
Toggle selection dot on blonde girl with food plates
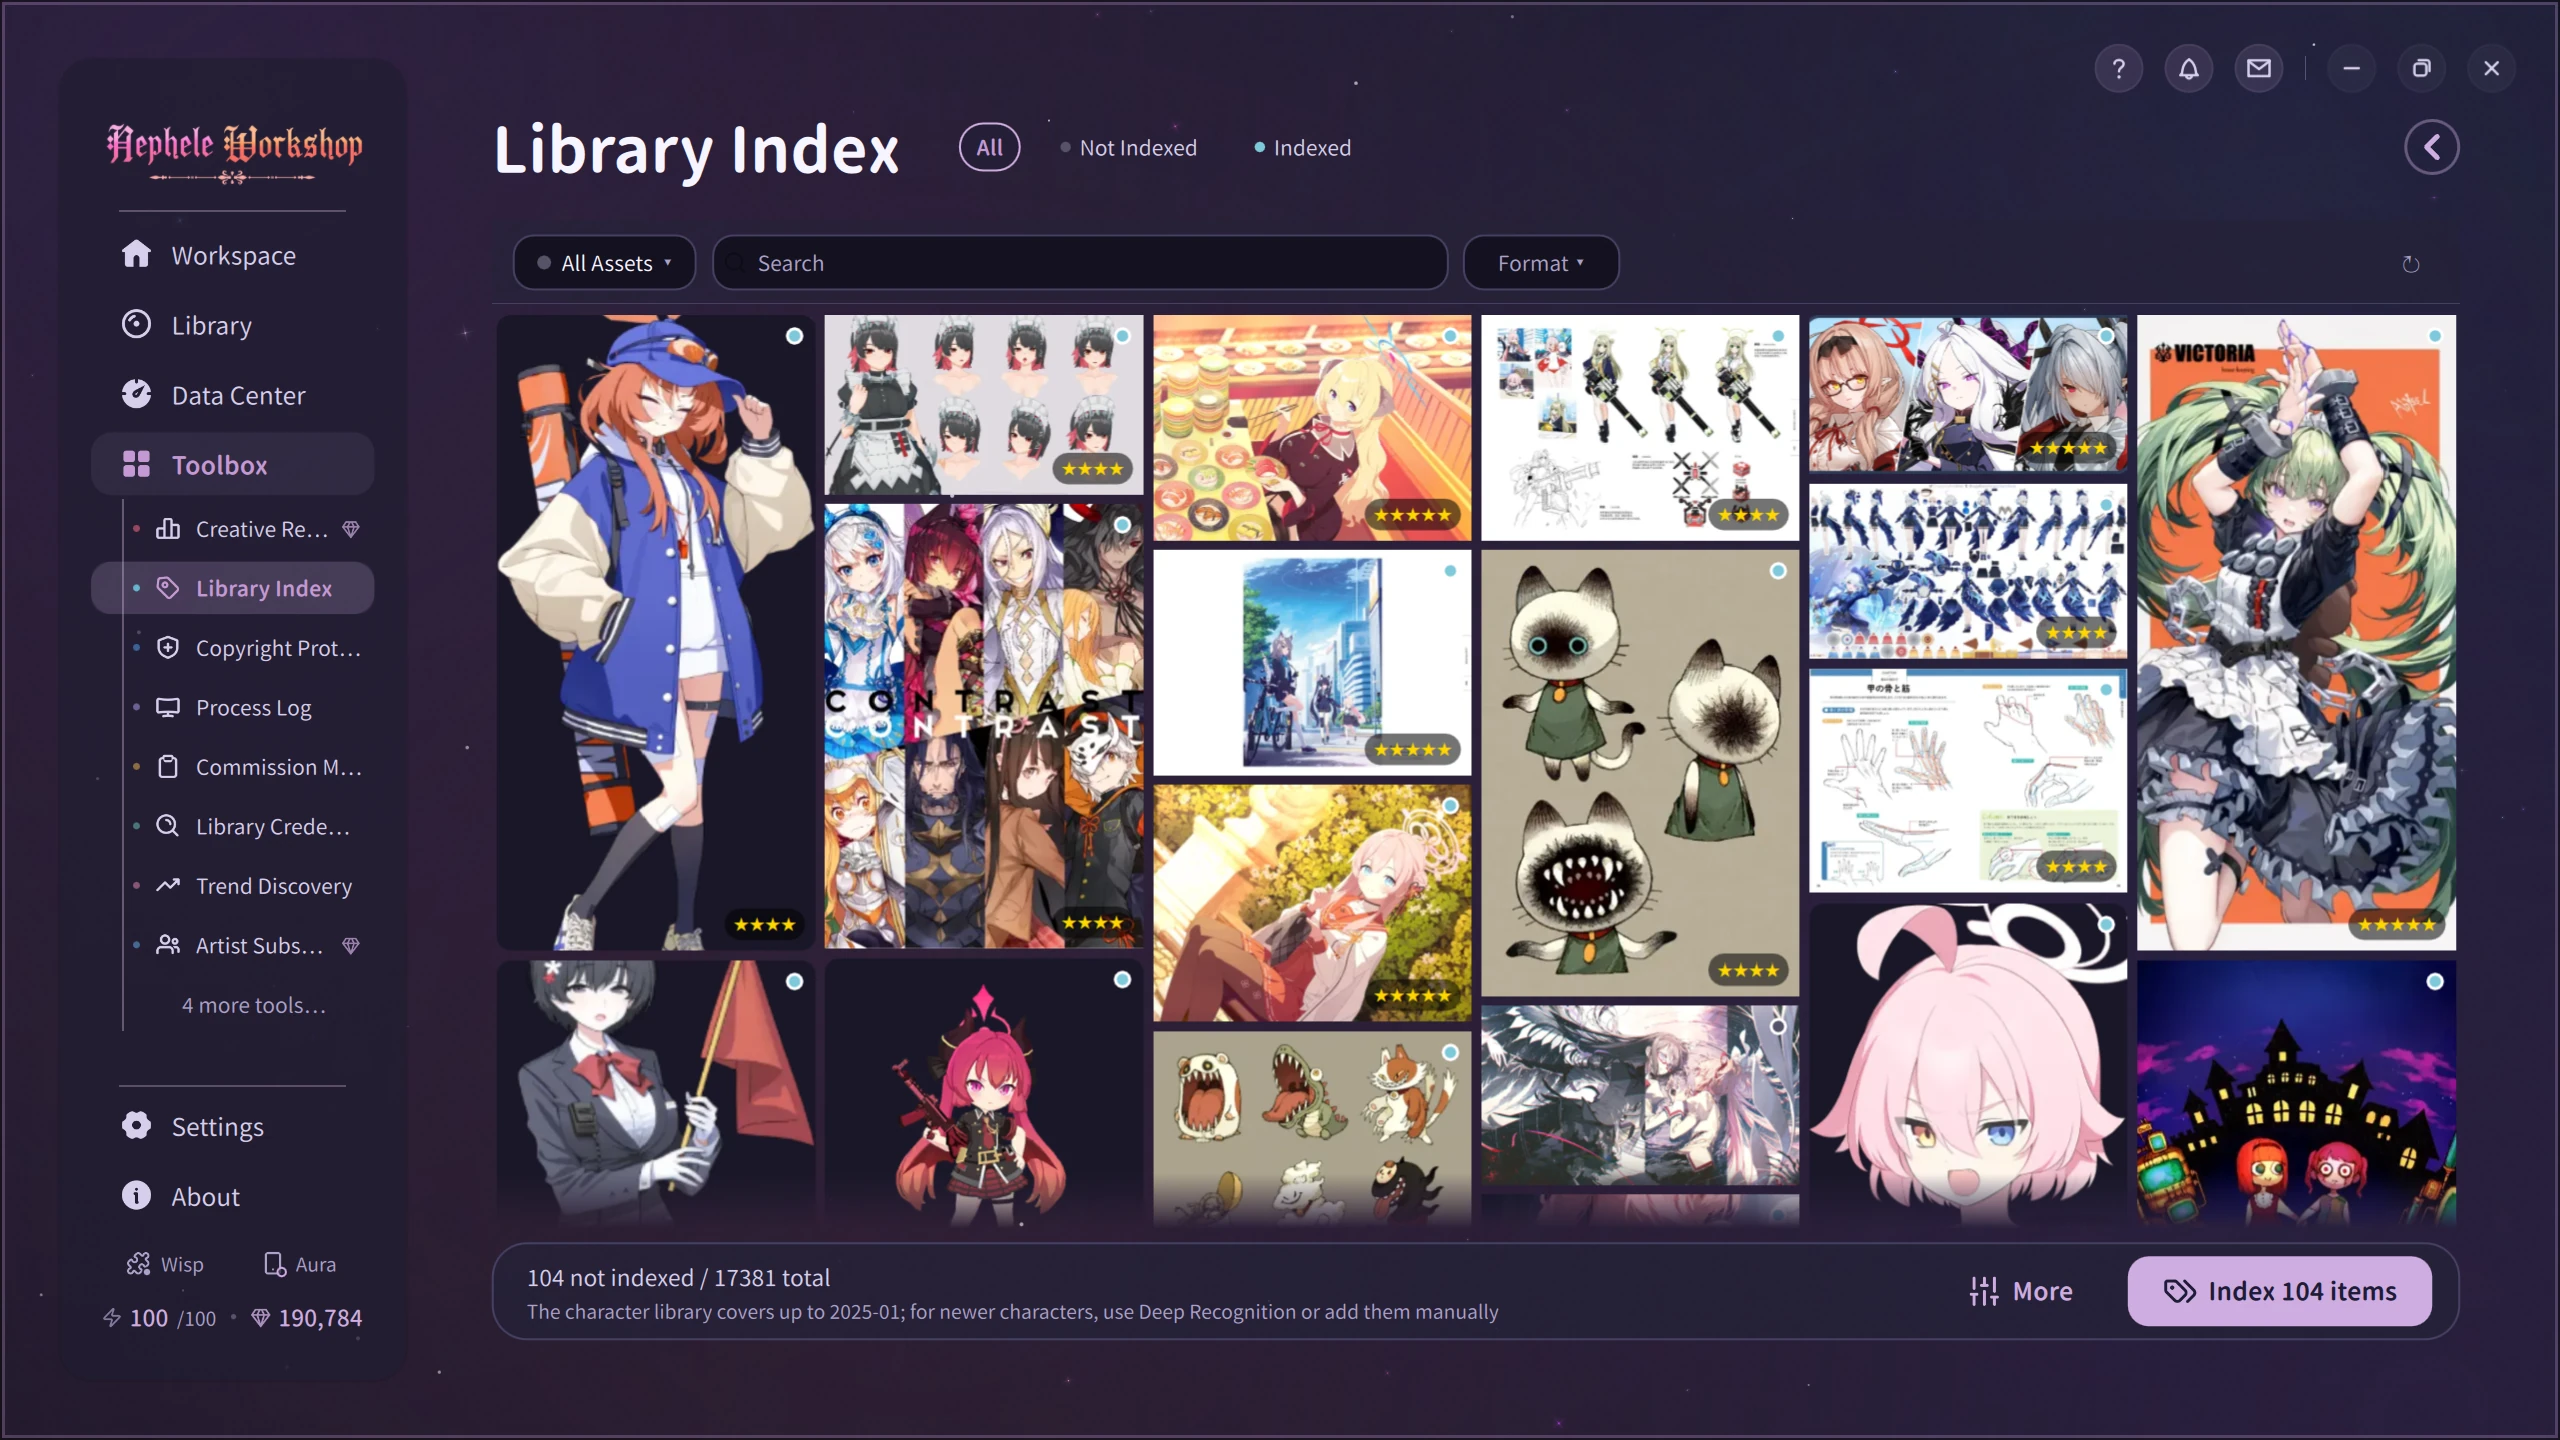point(1450,336)
